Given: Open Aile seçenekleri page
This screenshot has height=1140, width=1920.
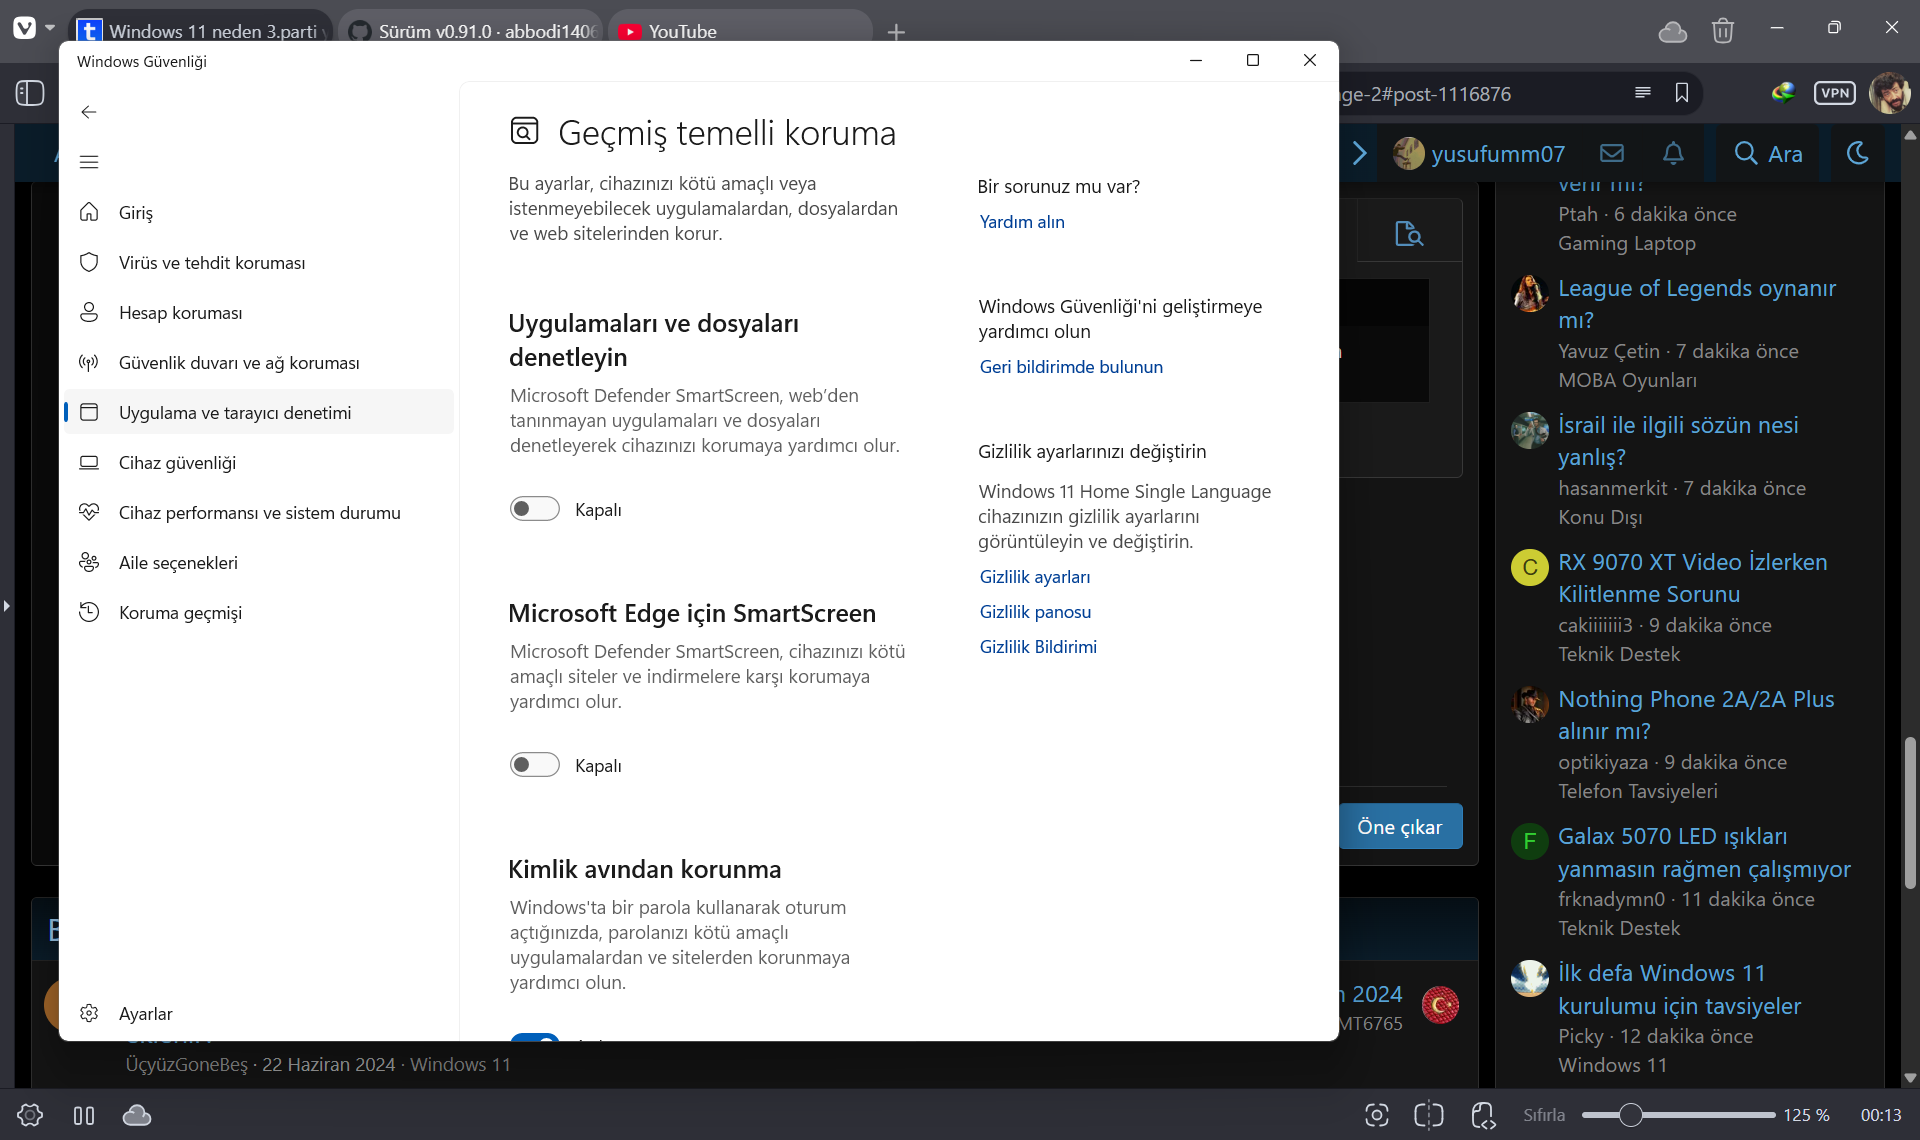Looking at the screenshot, I should [x=258, y=562].
